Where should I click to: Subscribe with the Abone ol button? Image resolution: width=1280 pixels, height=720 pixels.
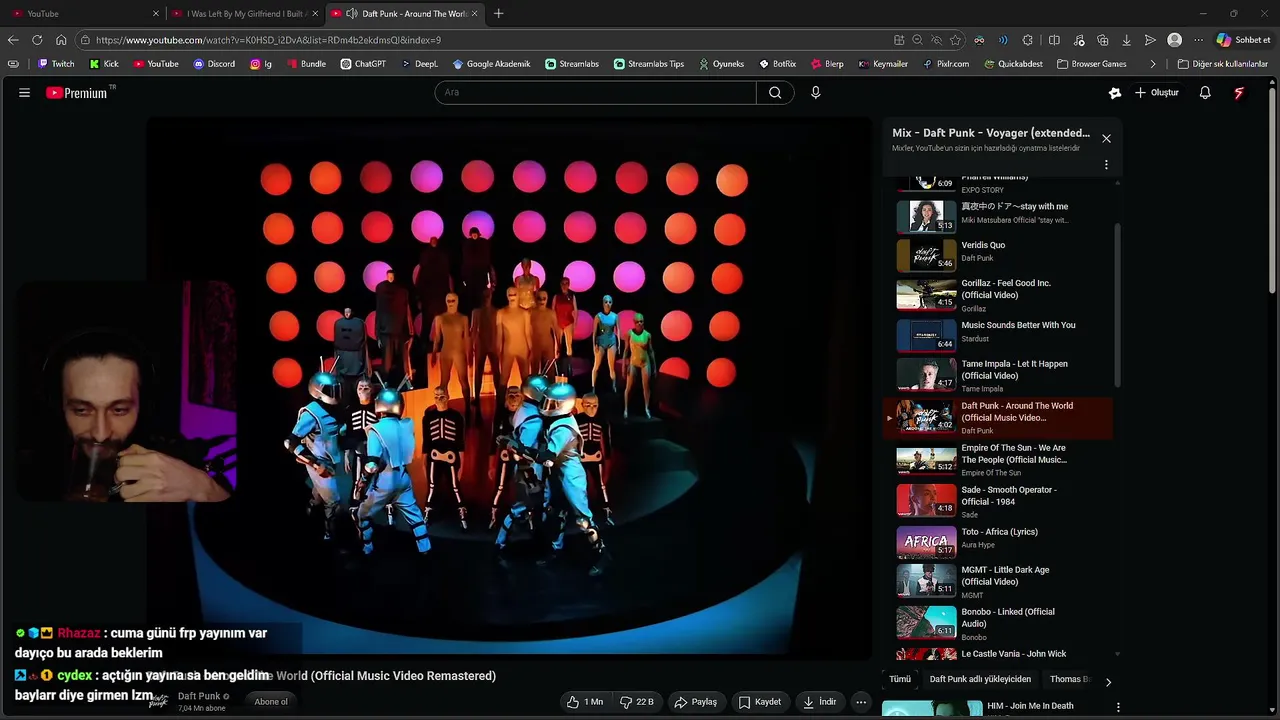pyautogui.click(x=271, y=702)
